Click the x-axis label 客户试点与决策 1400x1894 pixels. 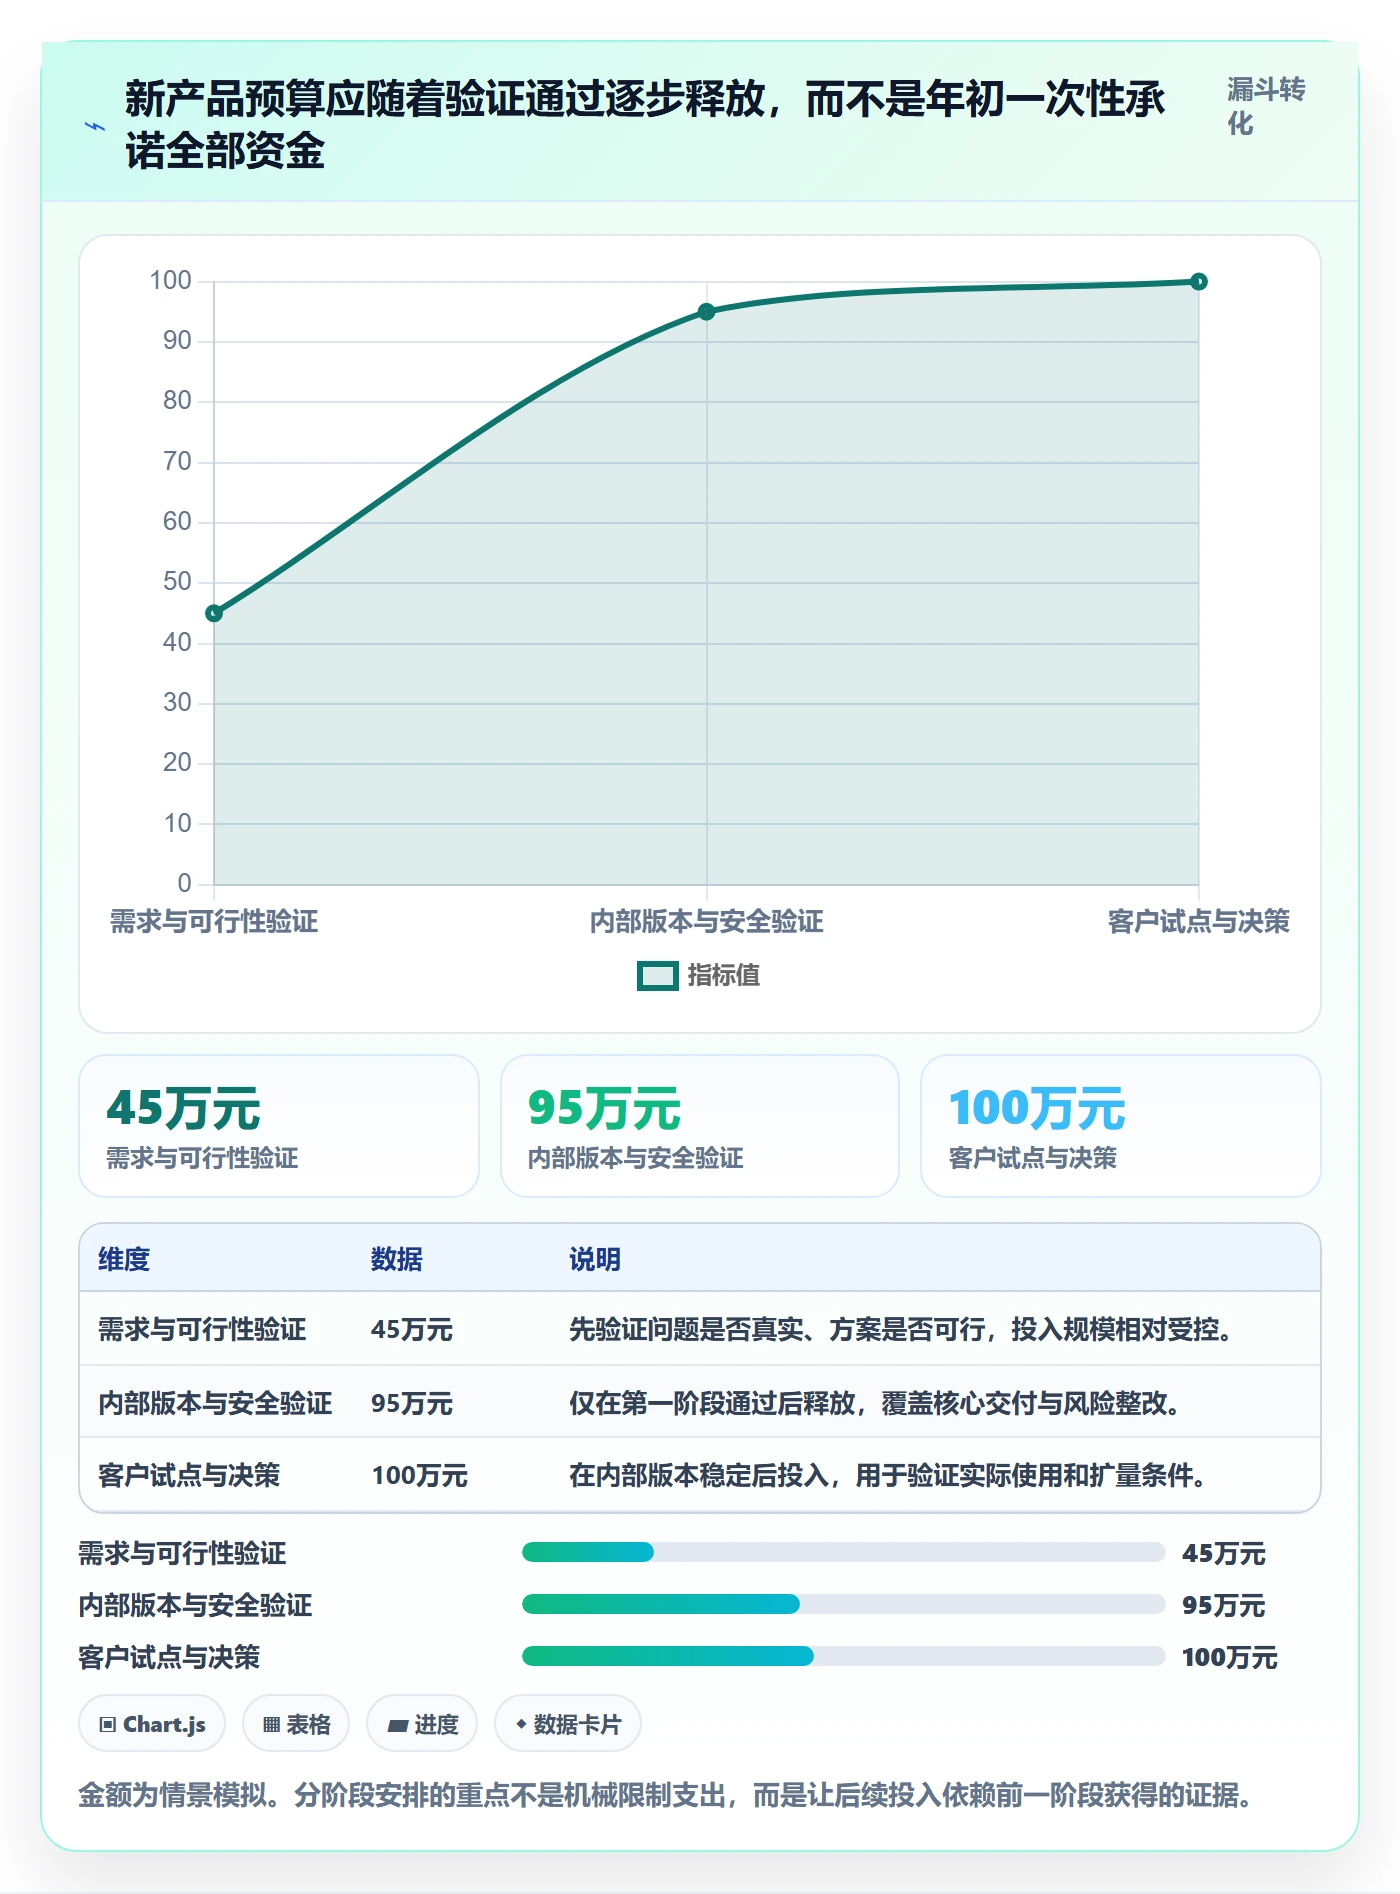pos(1198,921)
